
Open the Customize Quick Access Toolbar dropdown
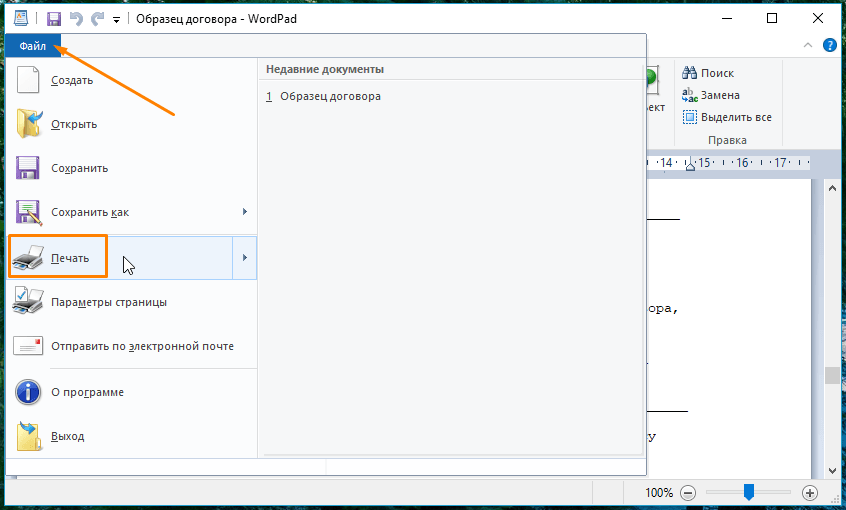[x=116, y=20]
